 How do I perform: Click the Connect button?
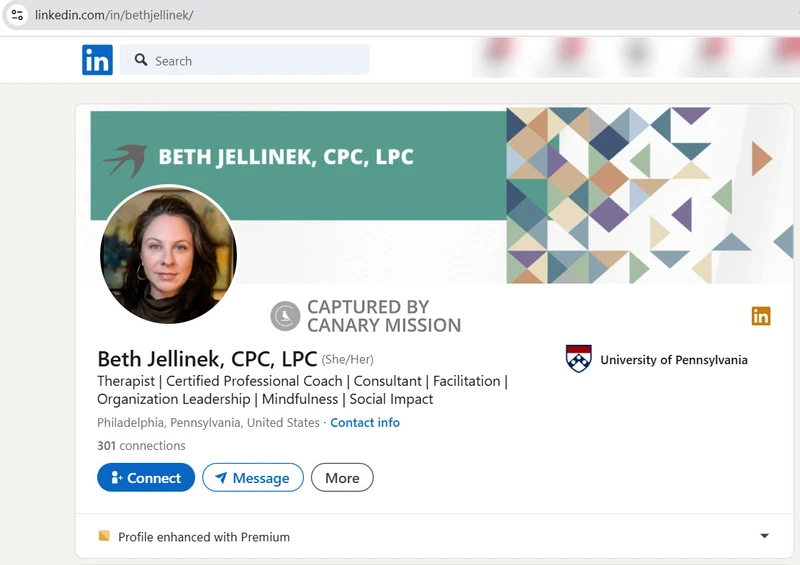coord(146,478)
